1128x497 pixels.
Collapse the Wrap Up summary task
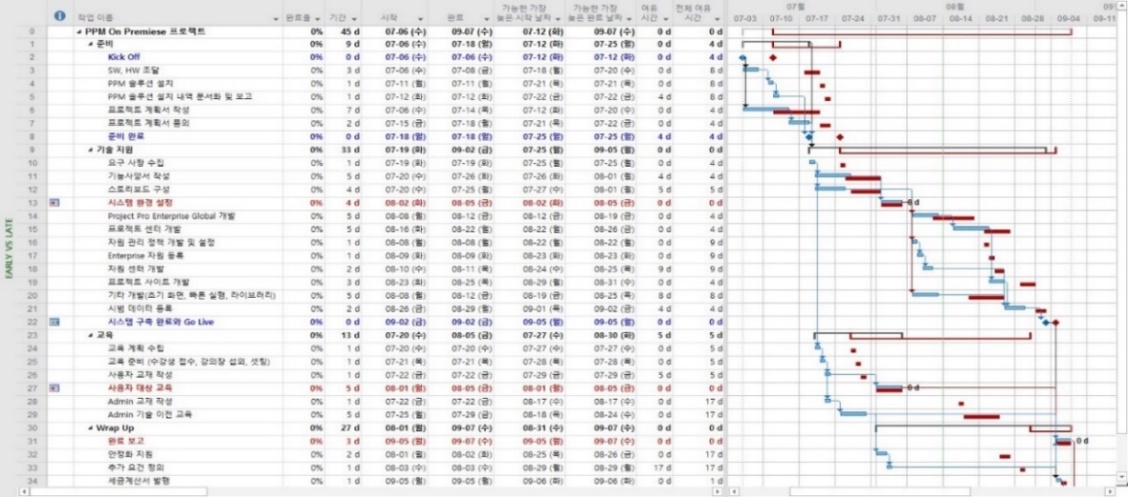tap(91, 429)
